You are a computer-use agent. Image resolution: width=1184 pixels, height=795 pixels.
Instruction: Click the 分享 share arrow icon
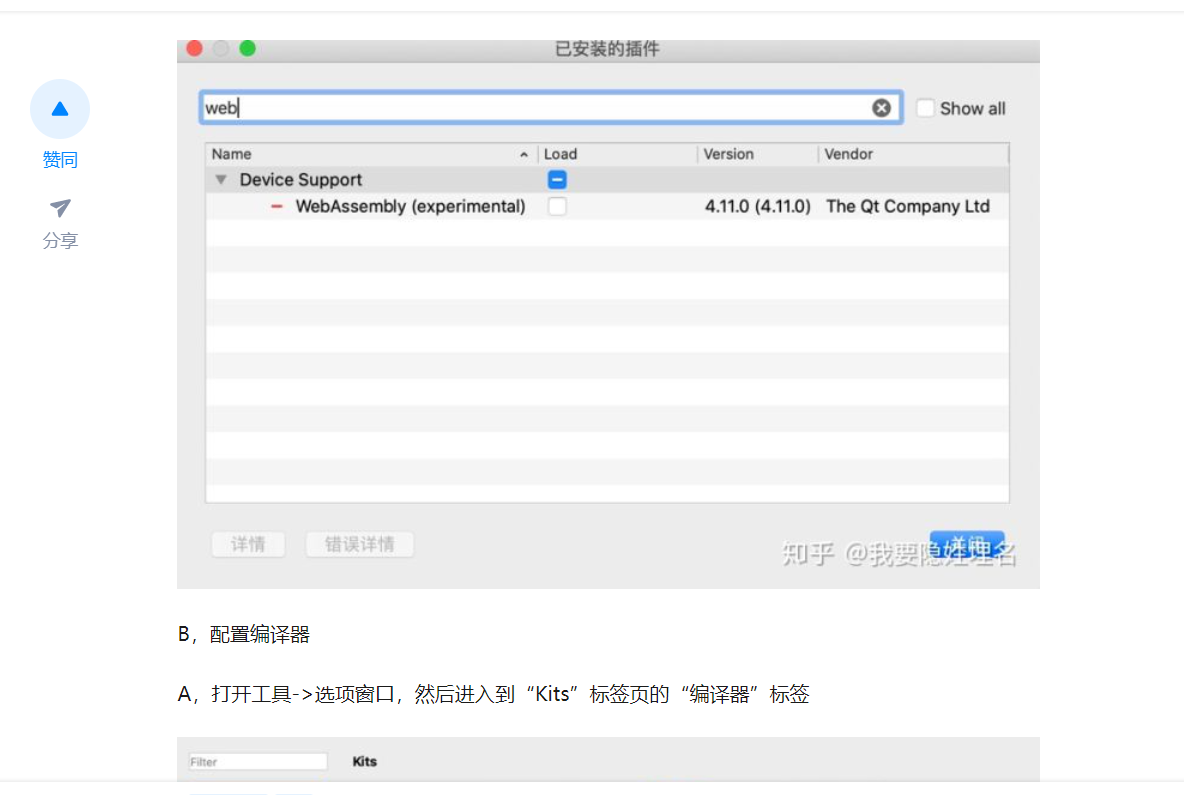60,208
